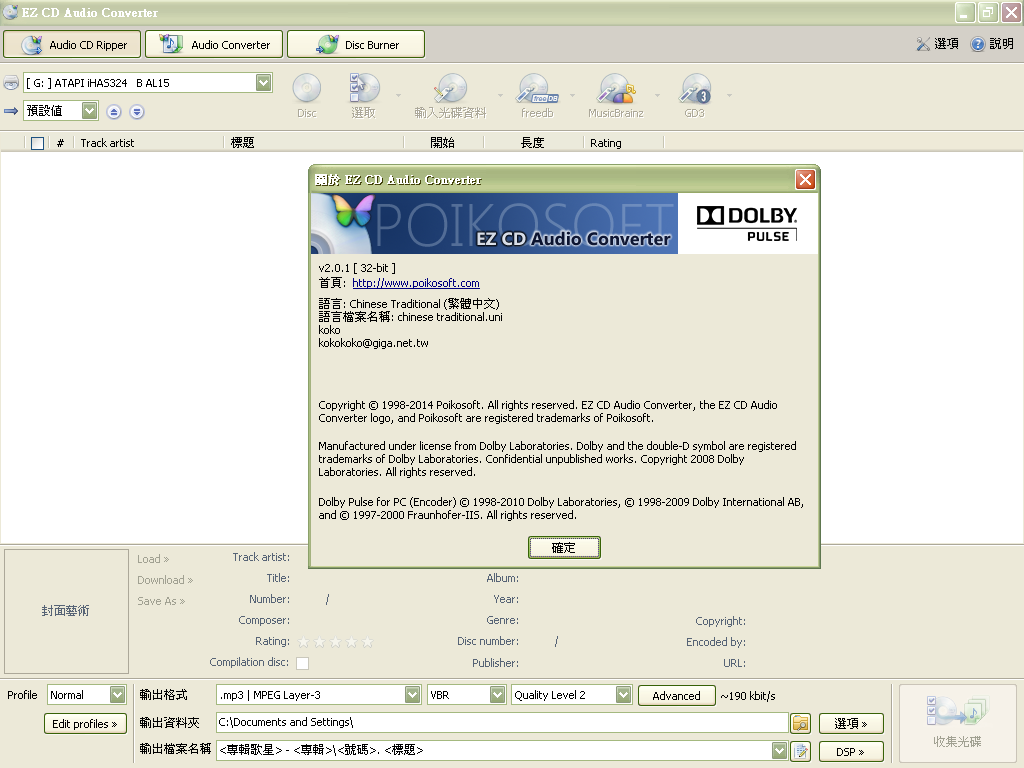Image resolution: width=1024 pixels, height=768 pixels.
Task: Toggle the Compilation disc checkbox
Action: click(302, 663)
